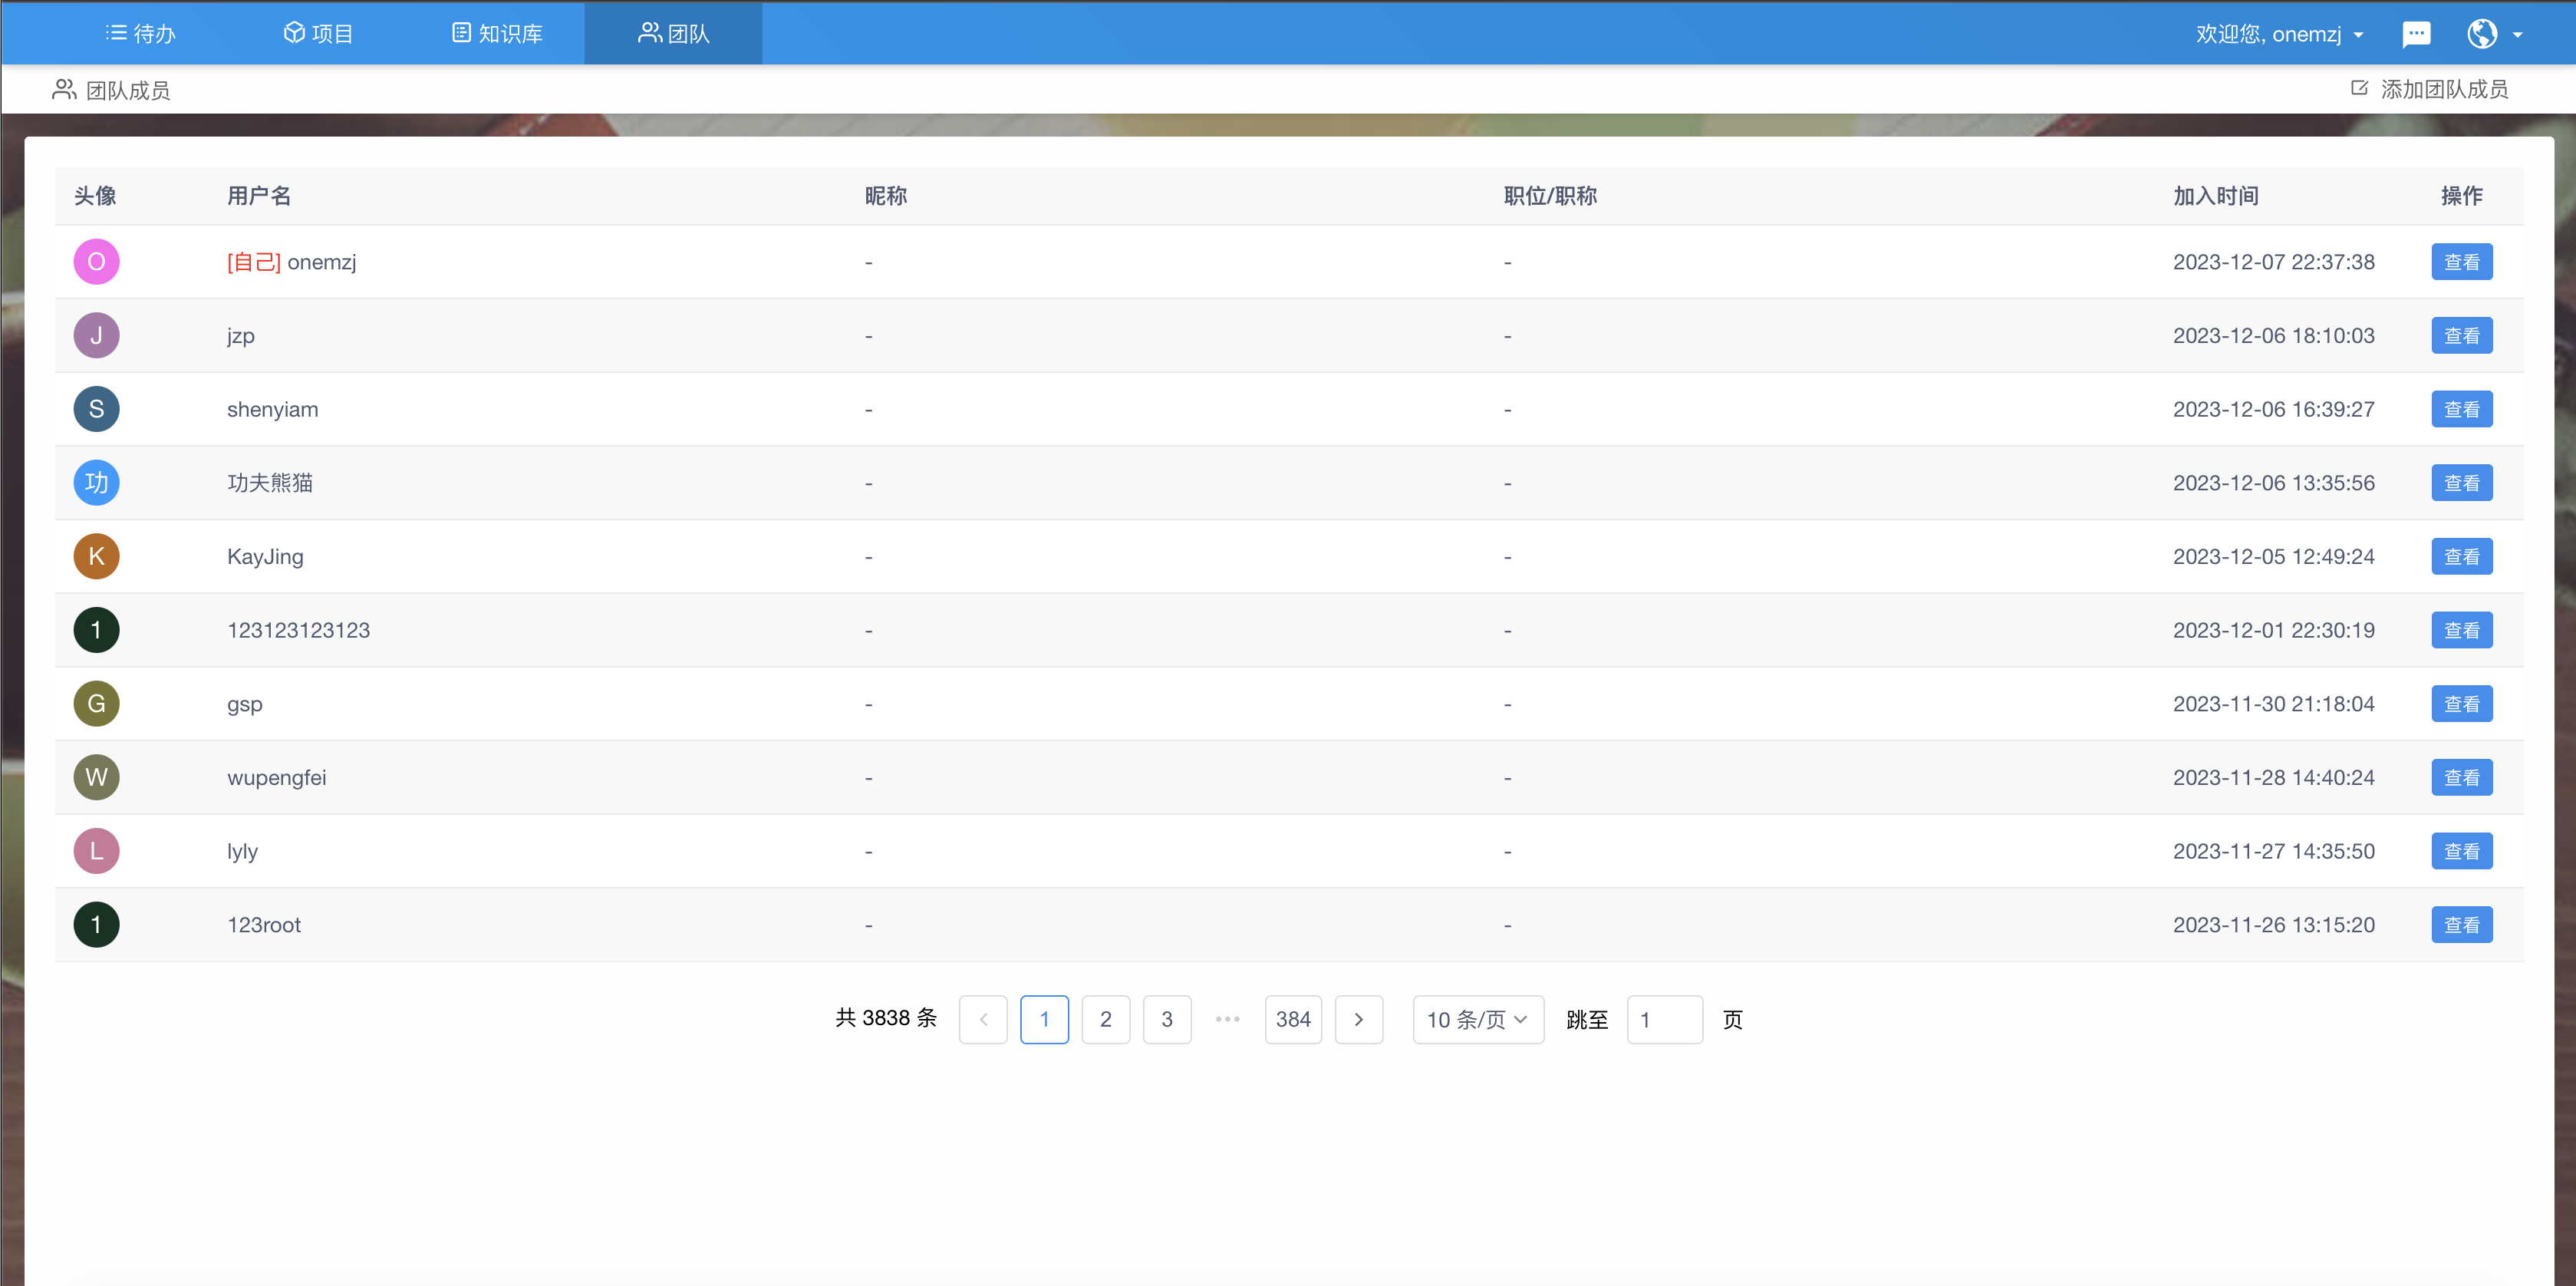This screenshot has height=1286, width=2576.
Task: Click the 123123123123 dark avatar
Action: [96, 630]
